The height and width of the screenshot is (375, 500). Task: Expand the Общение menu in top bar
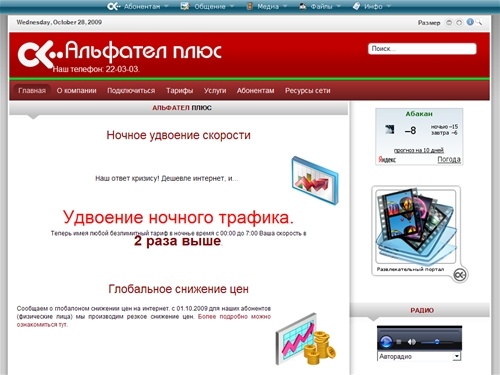point(207,6)
